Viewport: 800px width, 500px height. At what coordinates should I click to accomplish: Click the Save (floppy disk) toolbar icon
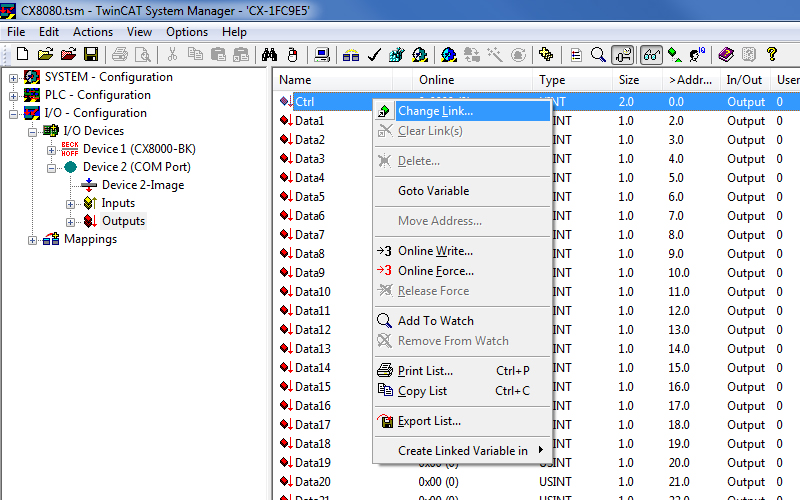pyautogui.click(x=91, y=54)
